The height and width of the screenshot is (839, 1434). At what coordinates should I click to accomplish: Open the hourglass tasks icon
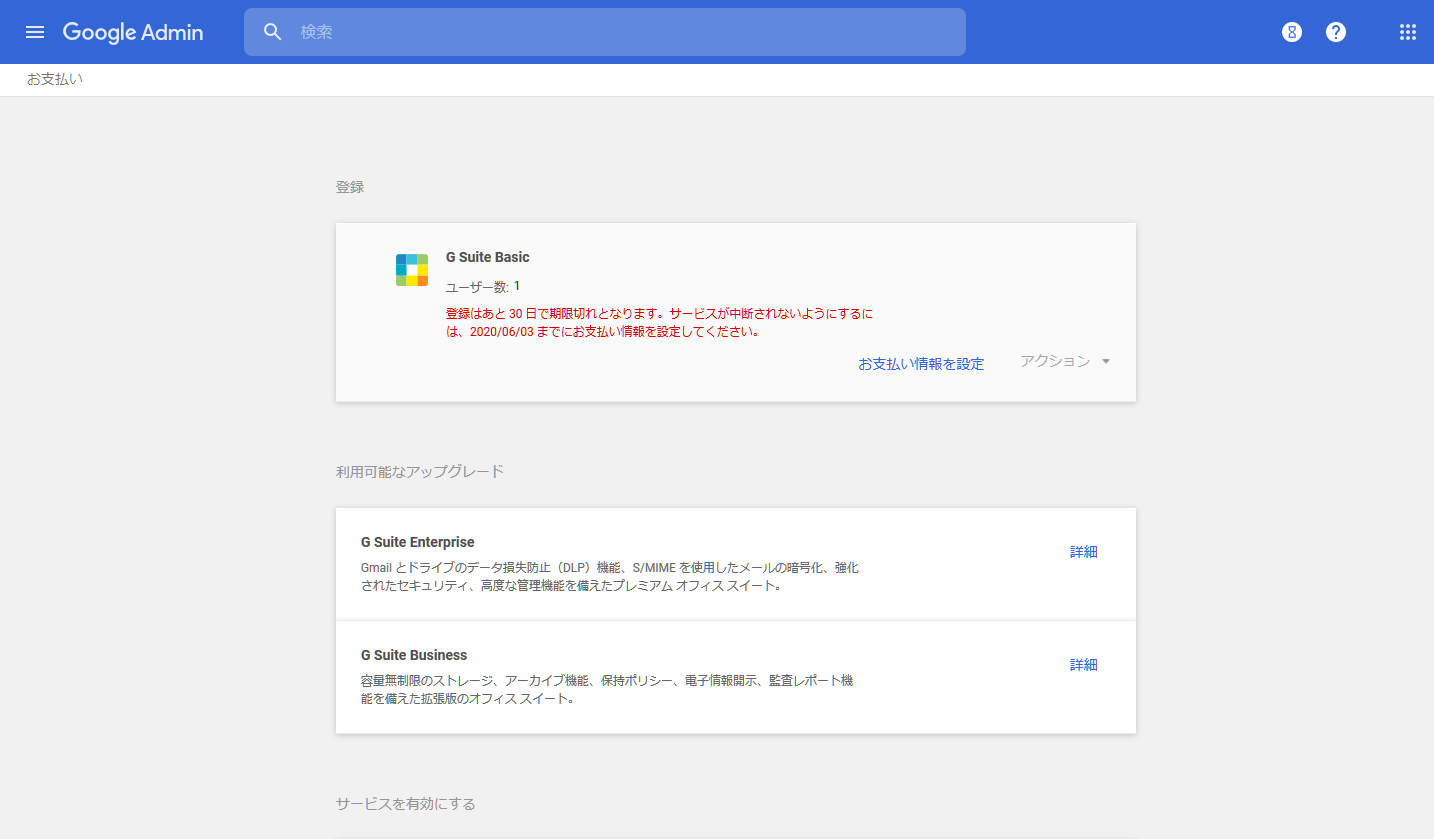coord(1292,32)
